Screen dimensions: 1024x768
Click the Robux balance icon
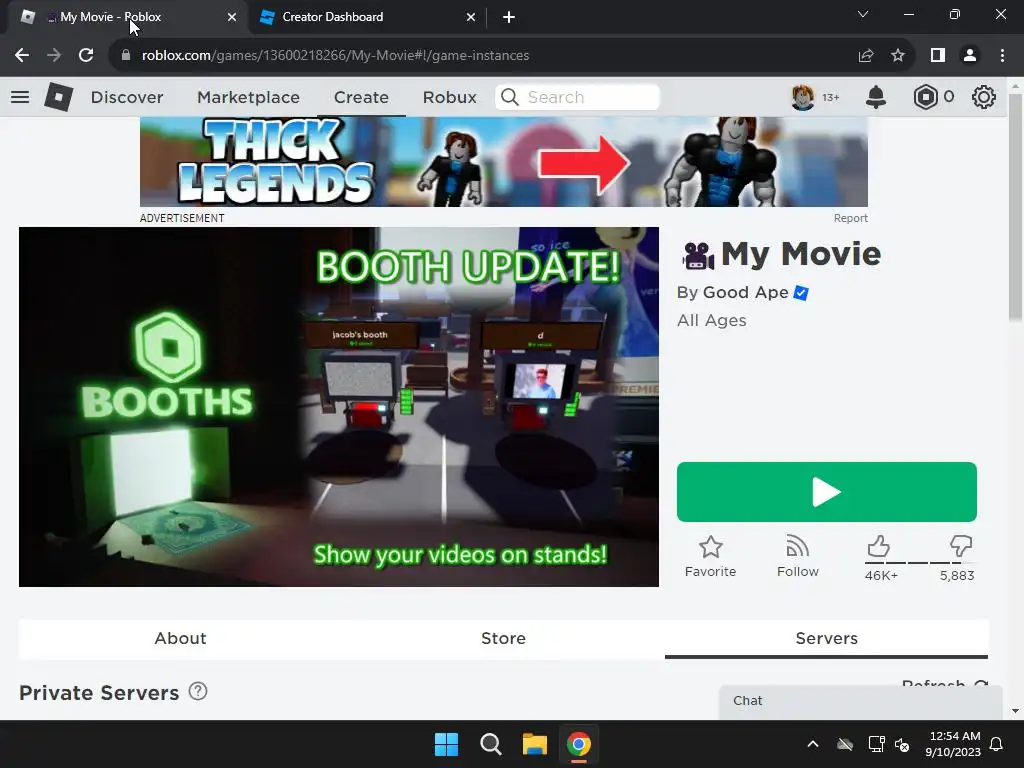click(x=925, y=97)
